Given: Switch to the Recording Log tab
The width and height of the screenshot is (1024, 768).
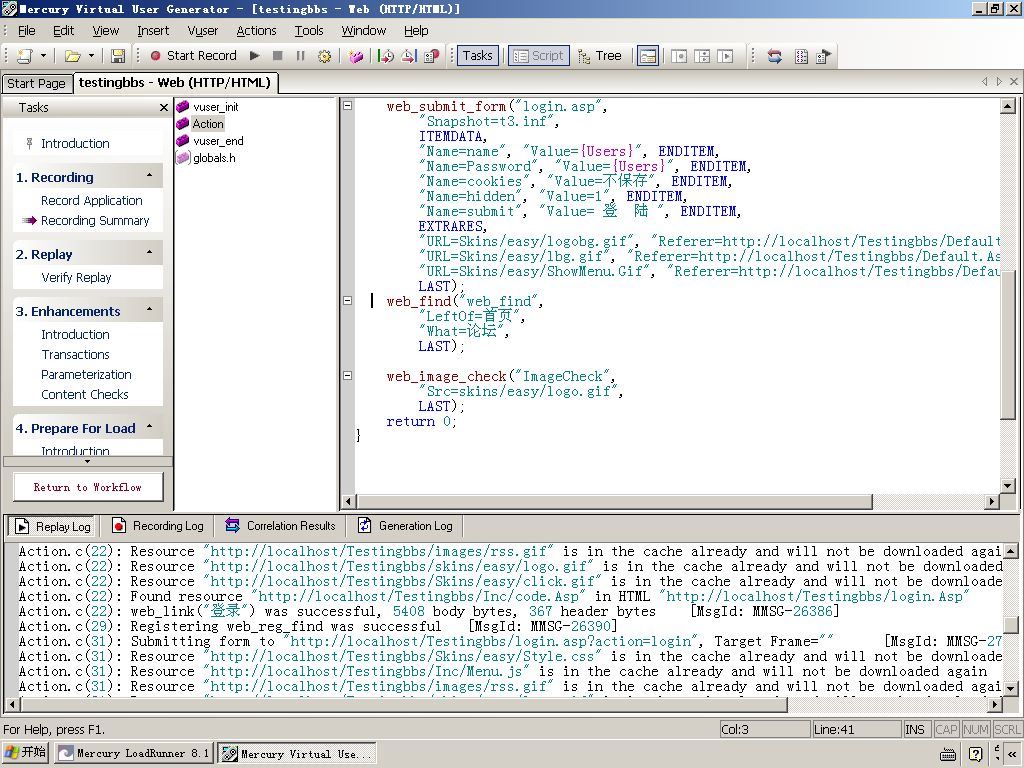Looking at the screenshot, I should (157, 526).
